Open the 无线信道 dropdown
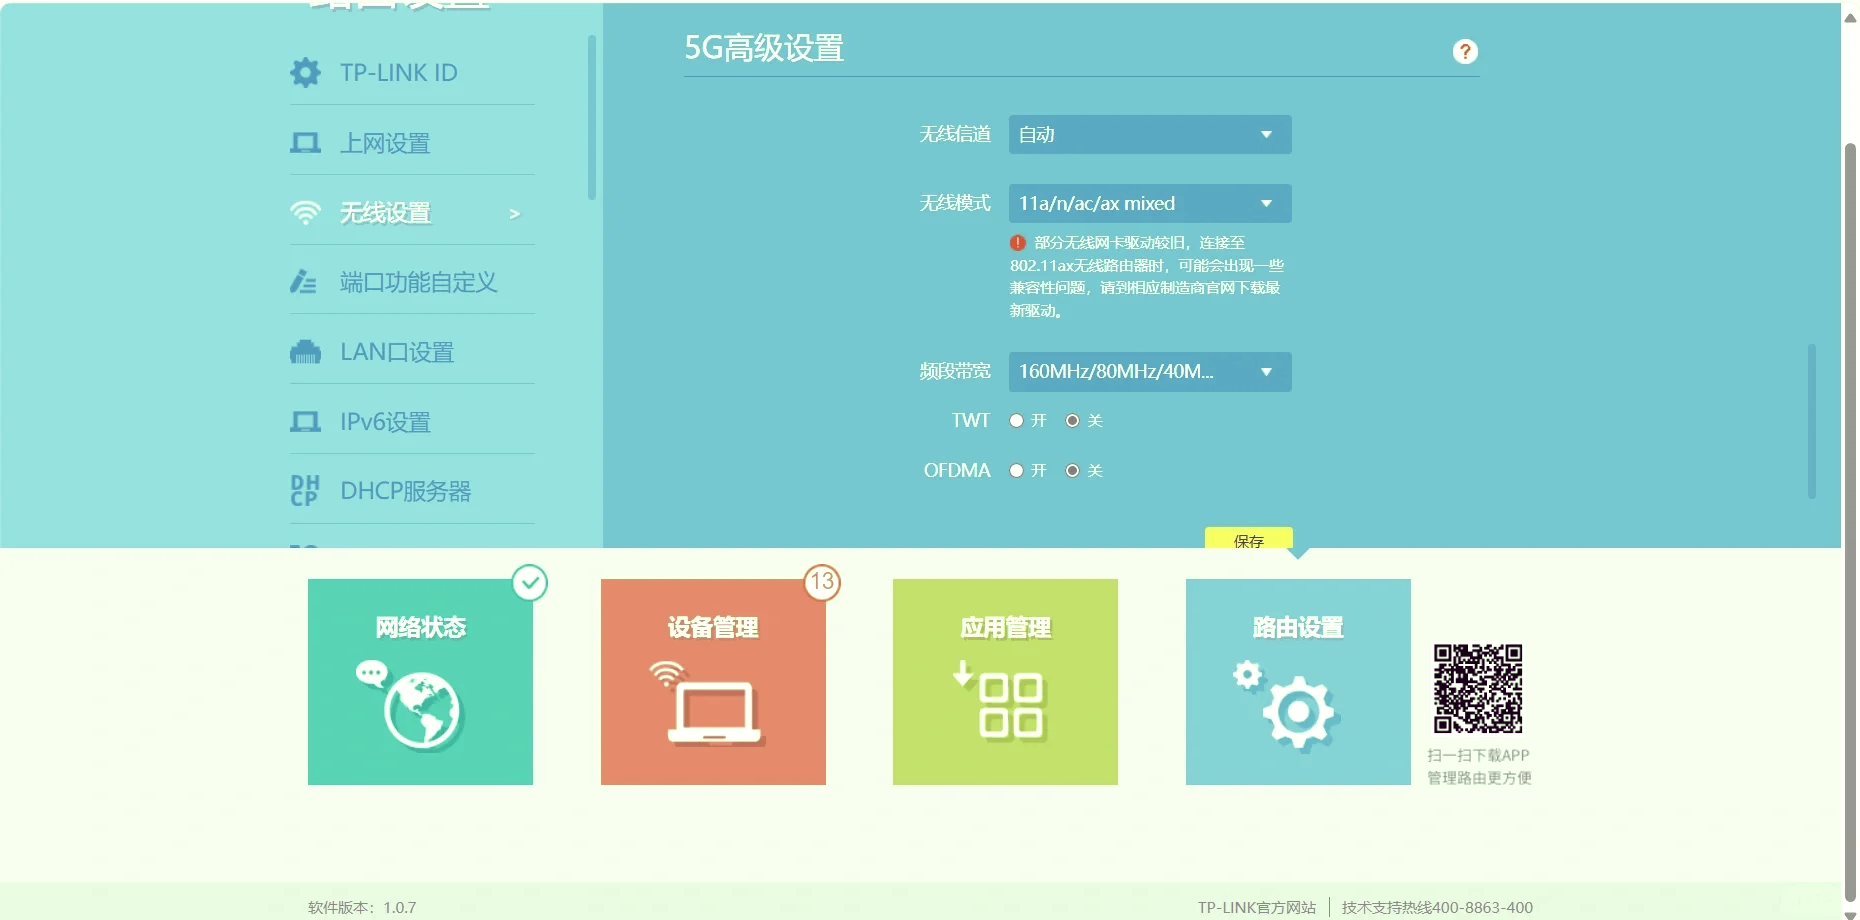This screenshot has height=920, width=1860. [x=1150, y=134]
